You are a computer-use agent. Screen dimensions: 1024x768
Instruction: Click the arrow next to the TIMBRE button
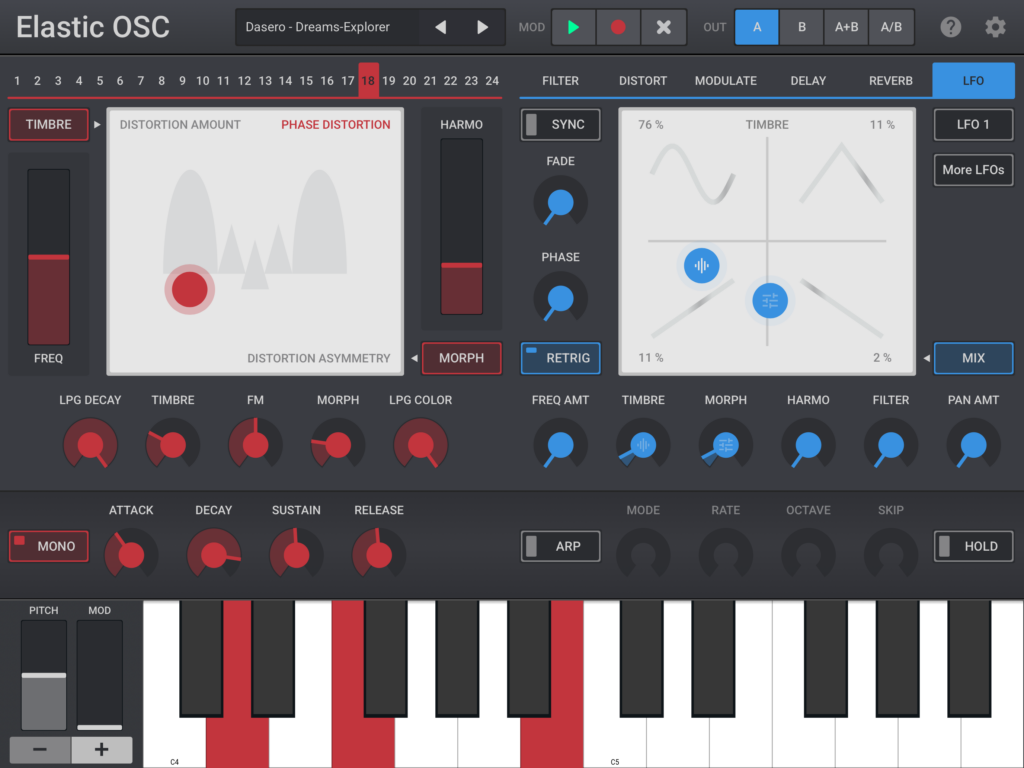(97, 124)
